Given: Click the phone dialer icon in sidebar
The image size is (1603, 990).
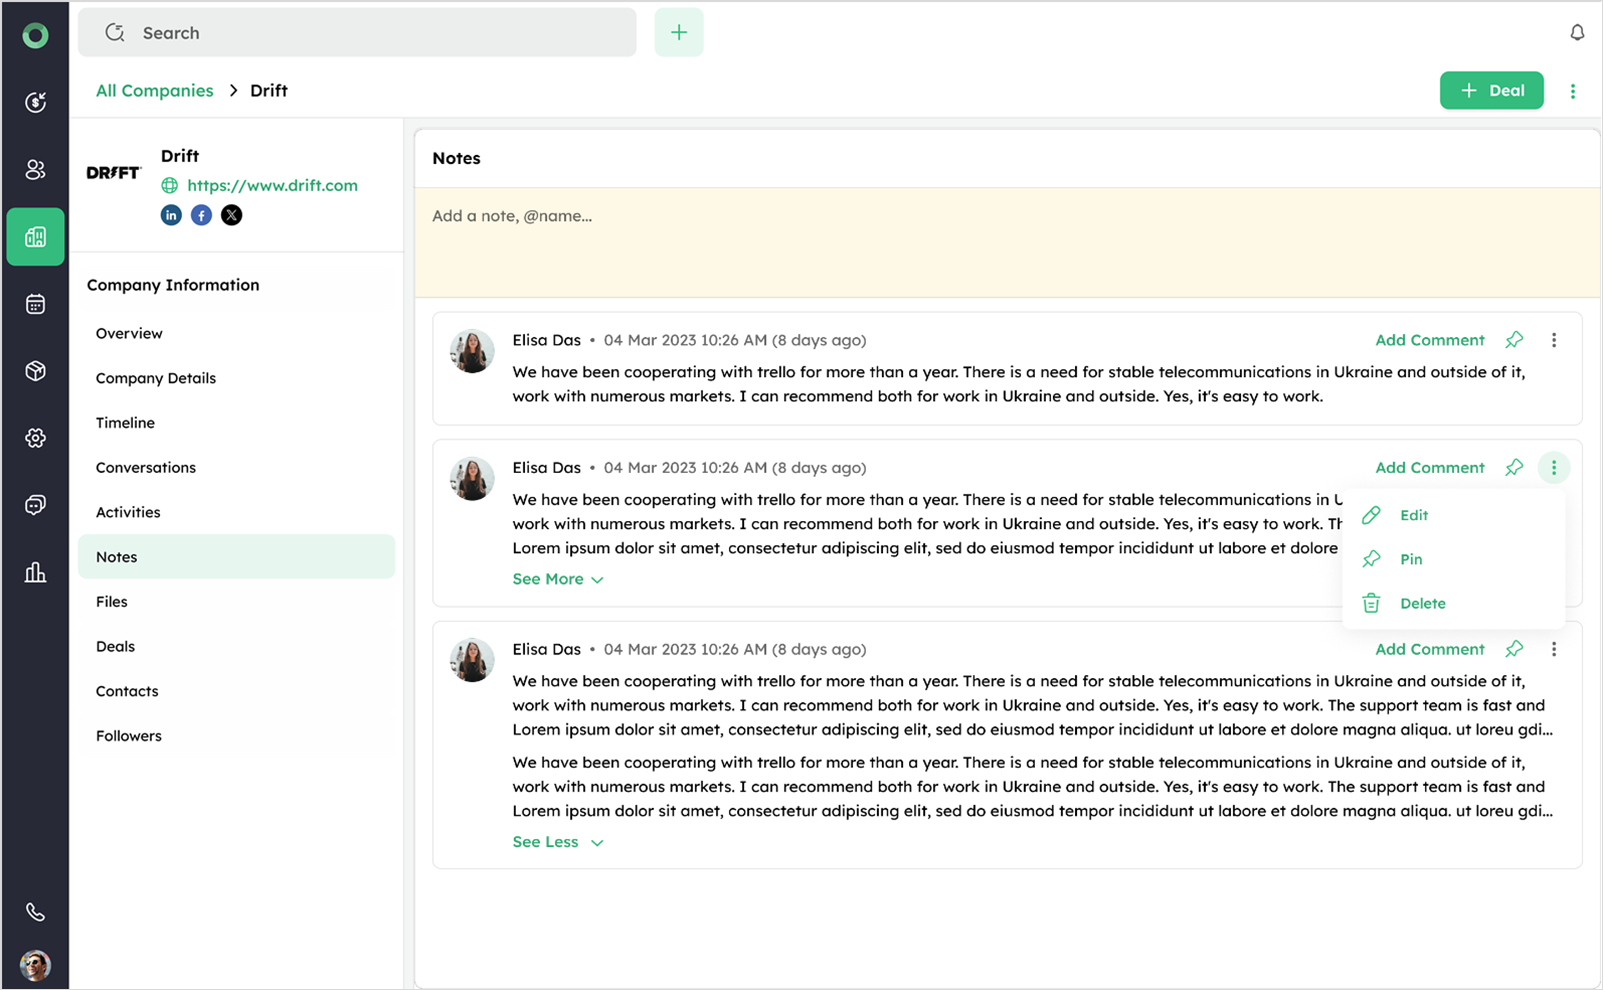Looking at the screenshot, I should click(x=35, y=912).
